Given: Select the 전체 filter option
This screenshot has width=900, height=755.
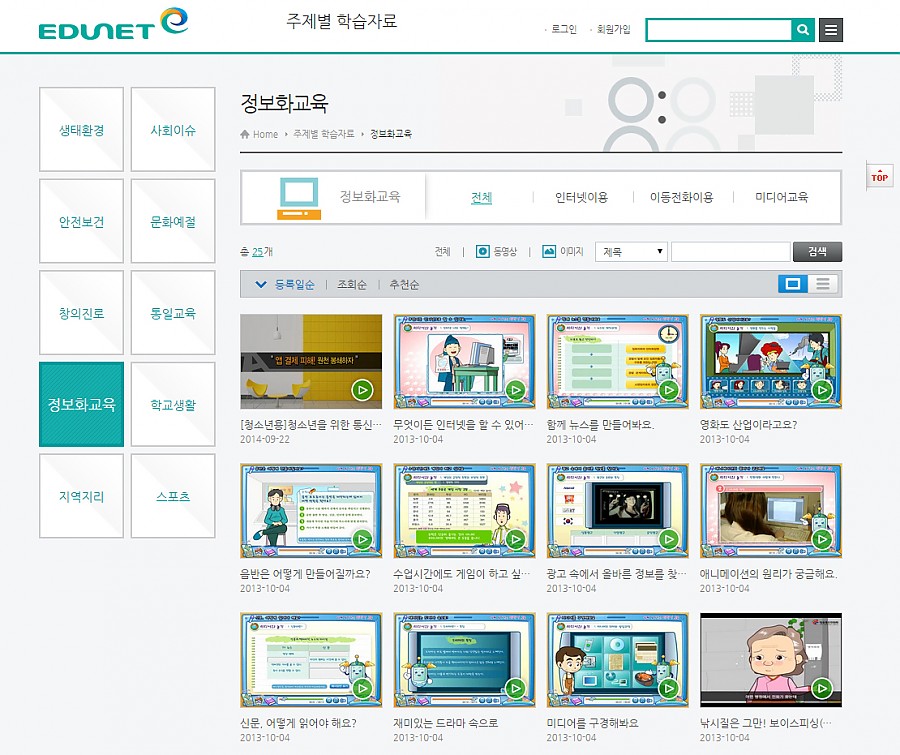Looking at the screenshot, I should [442, 252].
